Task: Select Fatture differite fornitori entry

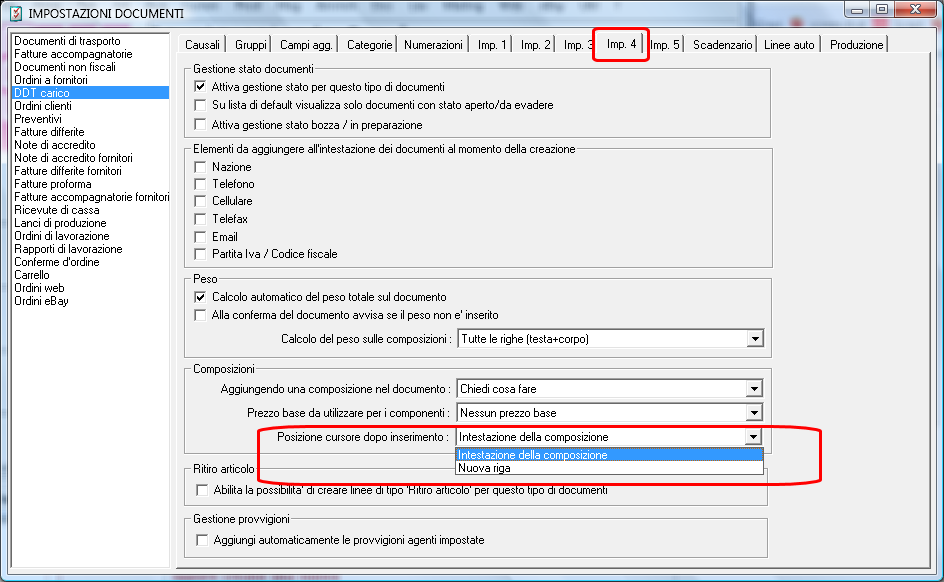Action: pos(90,171)
